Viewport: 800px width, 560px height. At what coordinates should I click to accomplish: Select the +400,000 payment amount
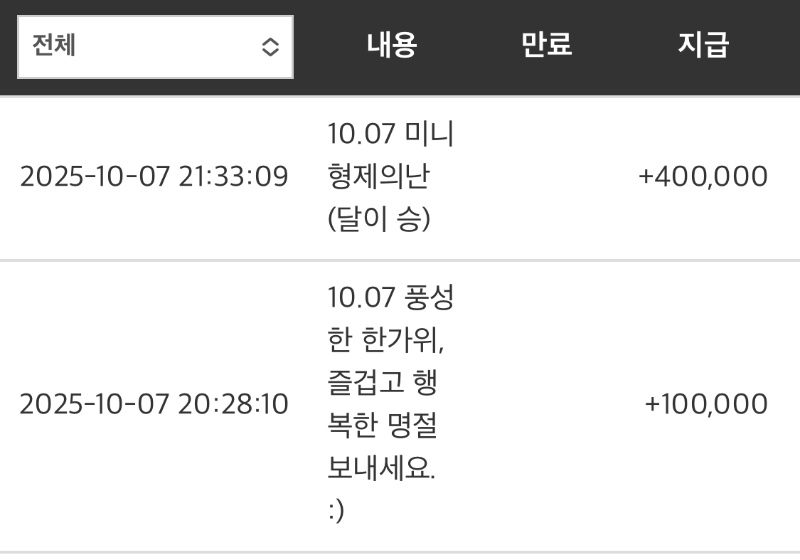point(703,177)
